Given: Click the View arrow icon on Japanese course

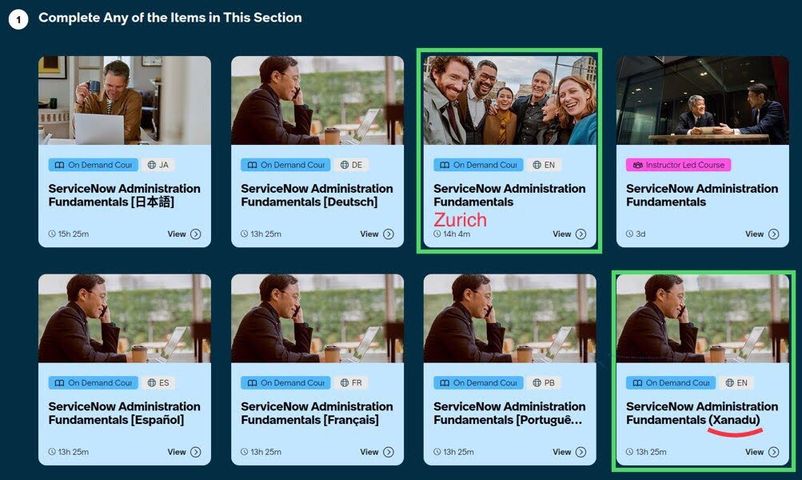Looking at the screenshot, I should tap(195, 234).
